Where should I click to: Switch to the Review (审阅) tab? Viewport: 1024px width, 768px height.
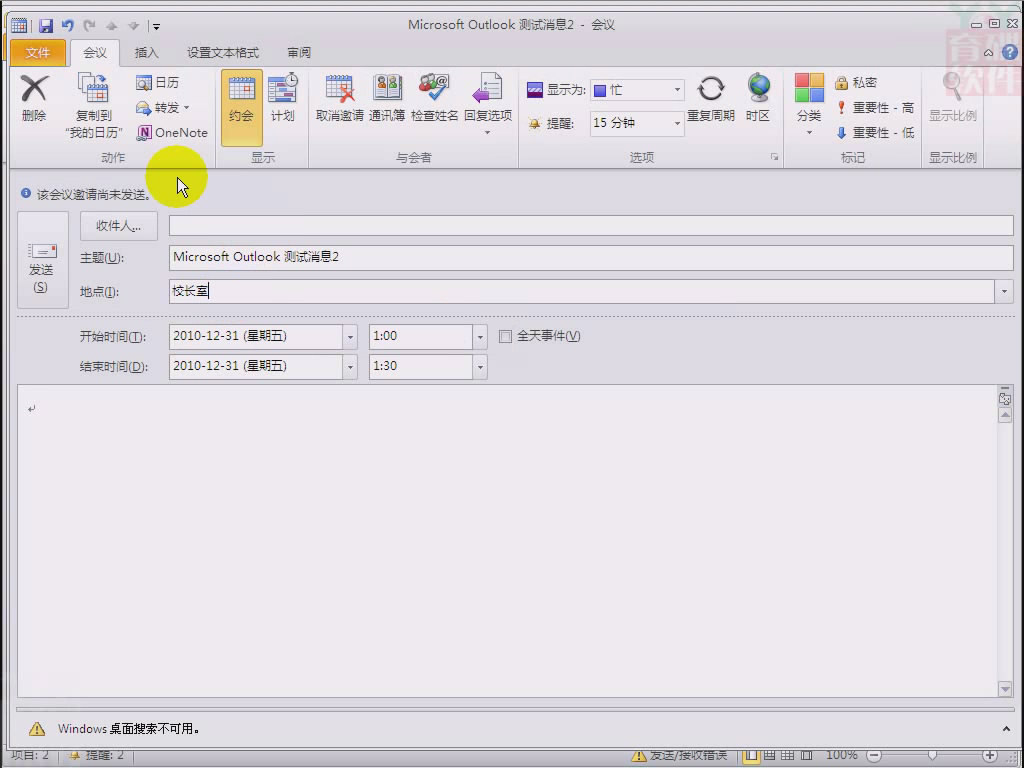(299, 53)
